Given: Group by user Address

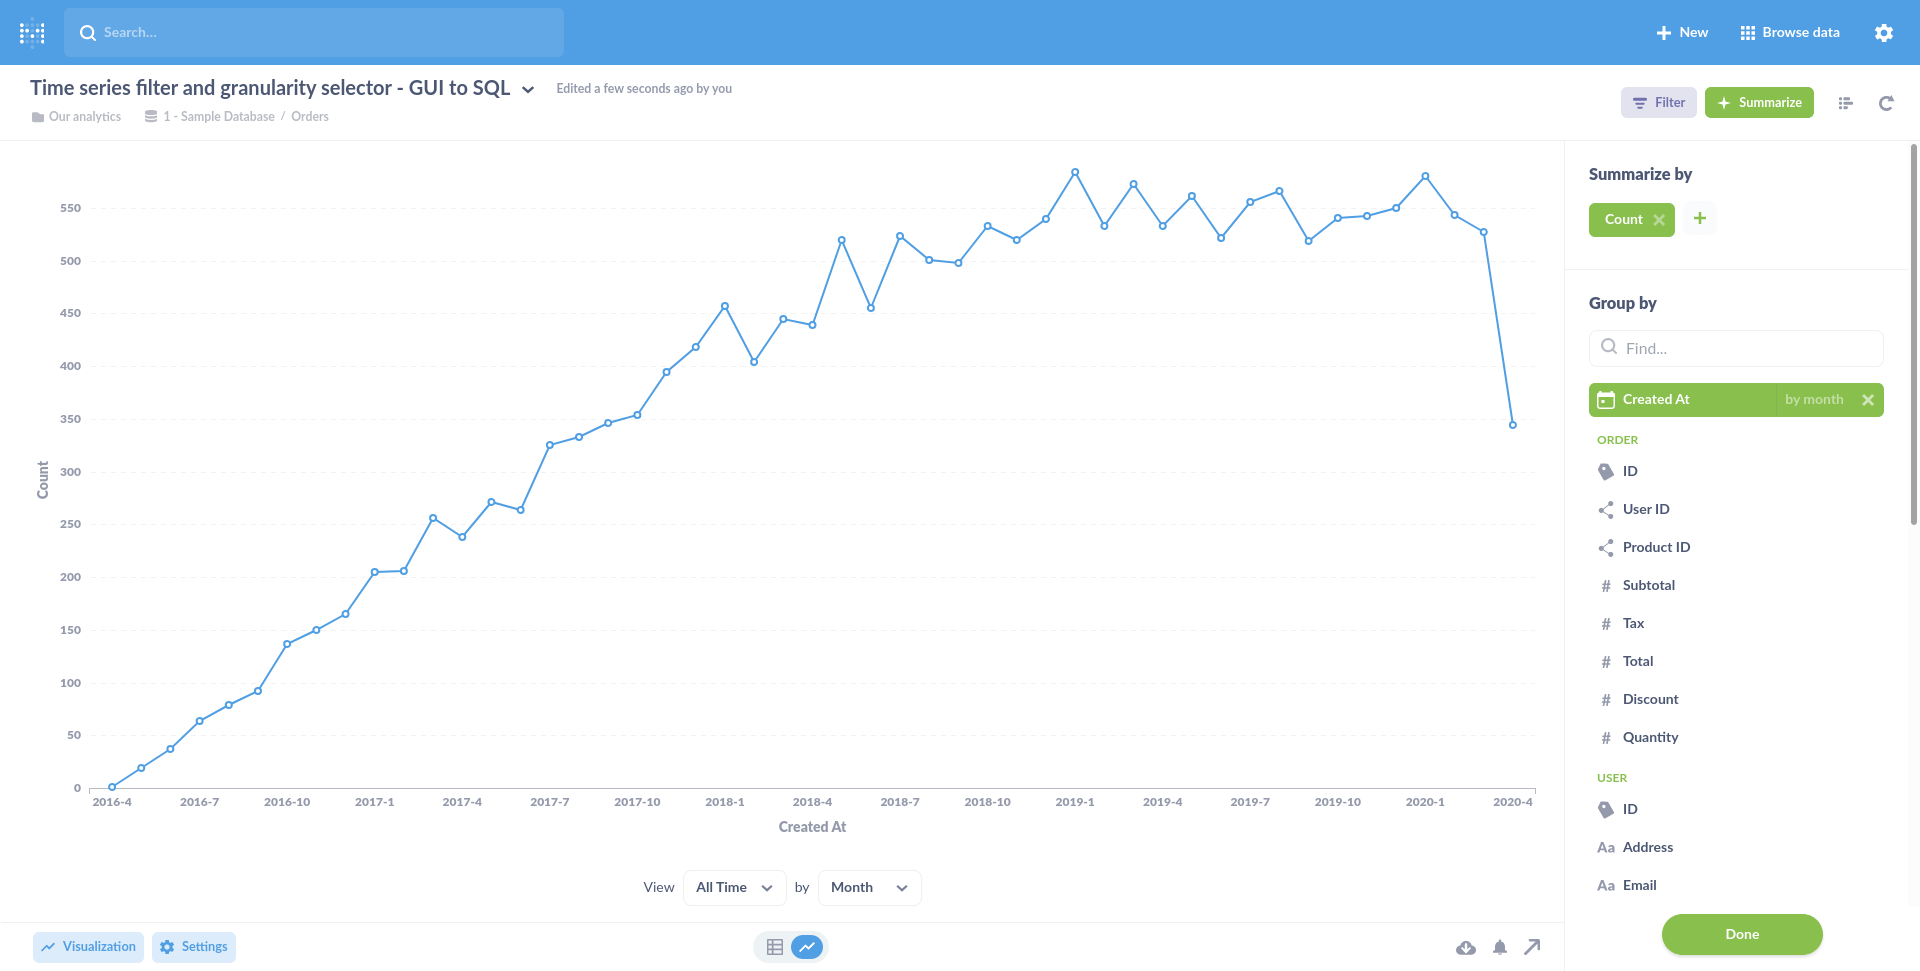Looking at the screenshot, I should coord(1736,847).
